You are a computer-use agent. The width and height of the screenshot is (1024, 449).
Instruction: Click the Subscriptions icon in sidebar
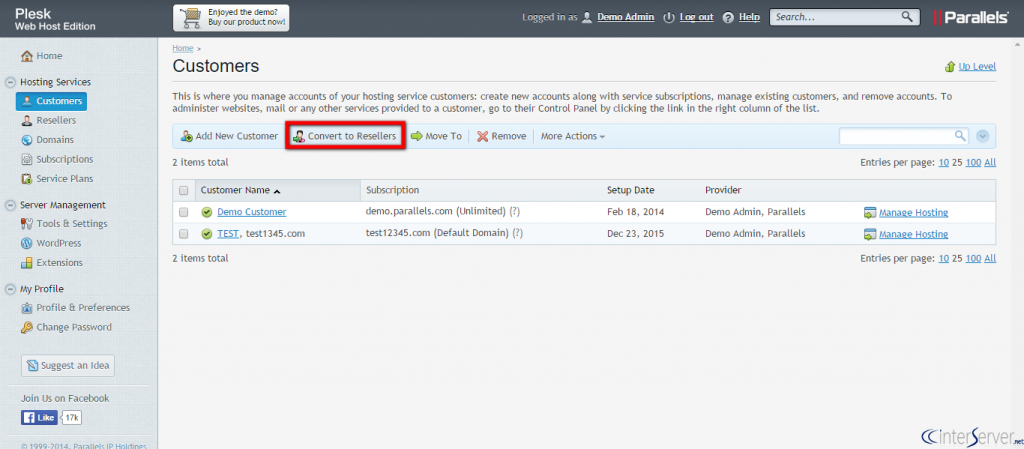tap(27, 159)
